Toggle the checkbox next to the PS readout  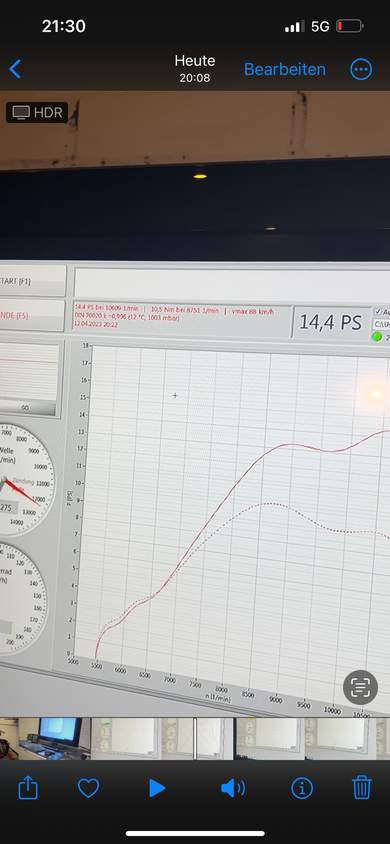pyautogui.click(x=378, y=312)
